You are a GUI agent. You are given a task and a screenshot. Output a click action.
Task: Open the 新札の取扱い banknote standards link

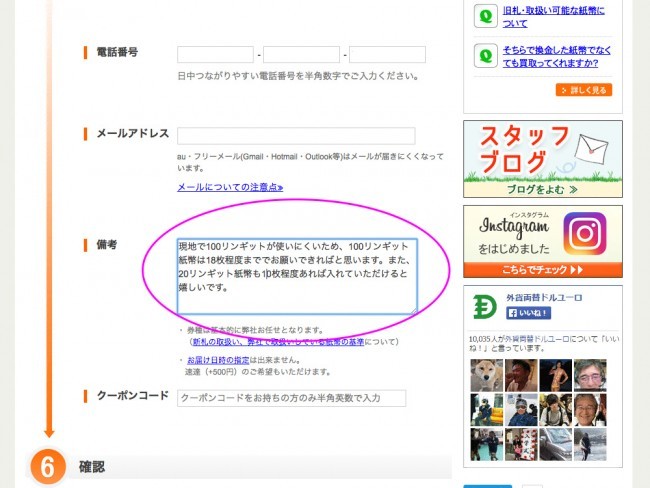(278, 342)
